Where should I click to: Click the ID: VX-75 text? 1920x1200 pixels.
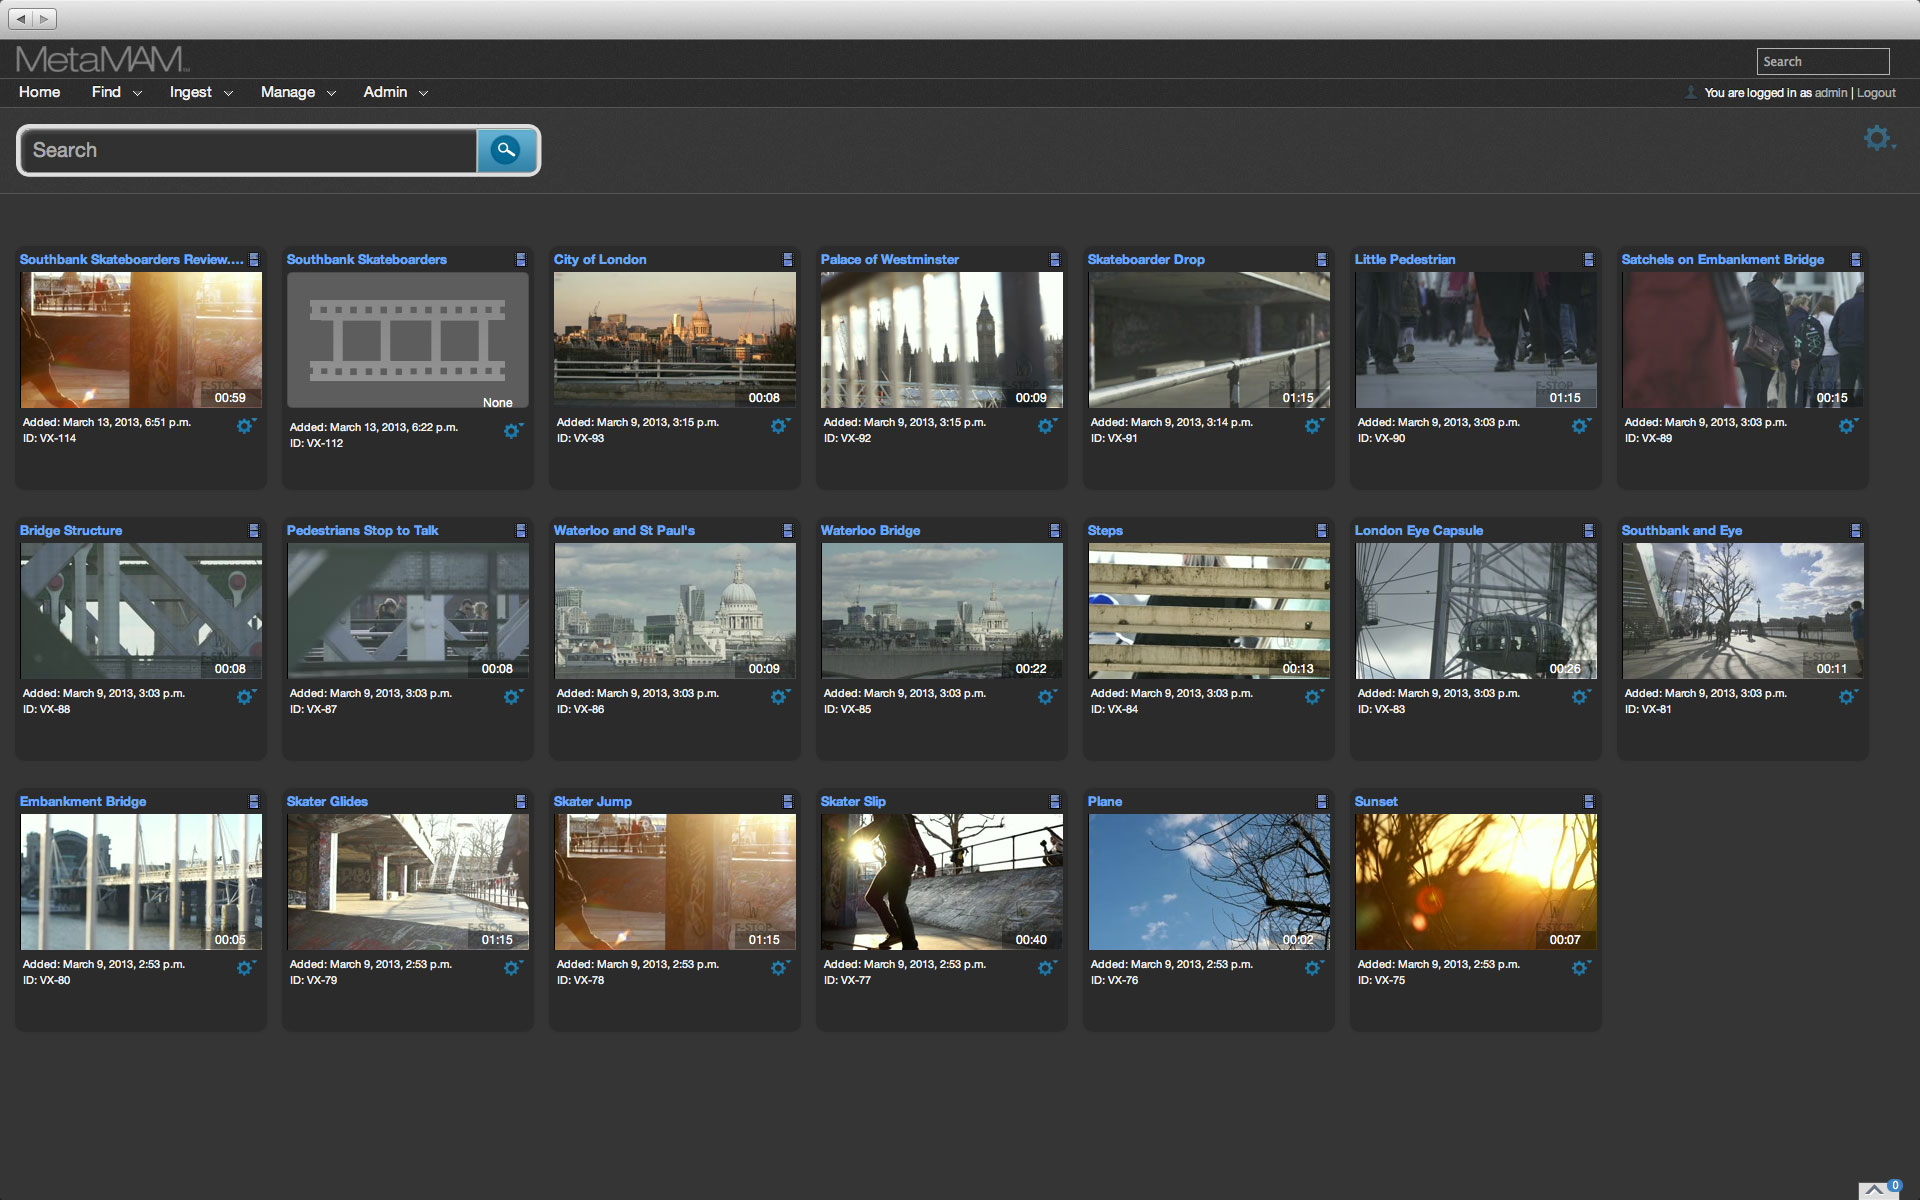pyautogui.click(x=1381, y=980)
